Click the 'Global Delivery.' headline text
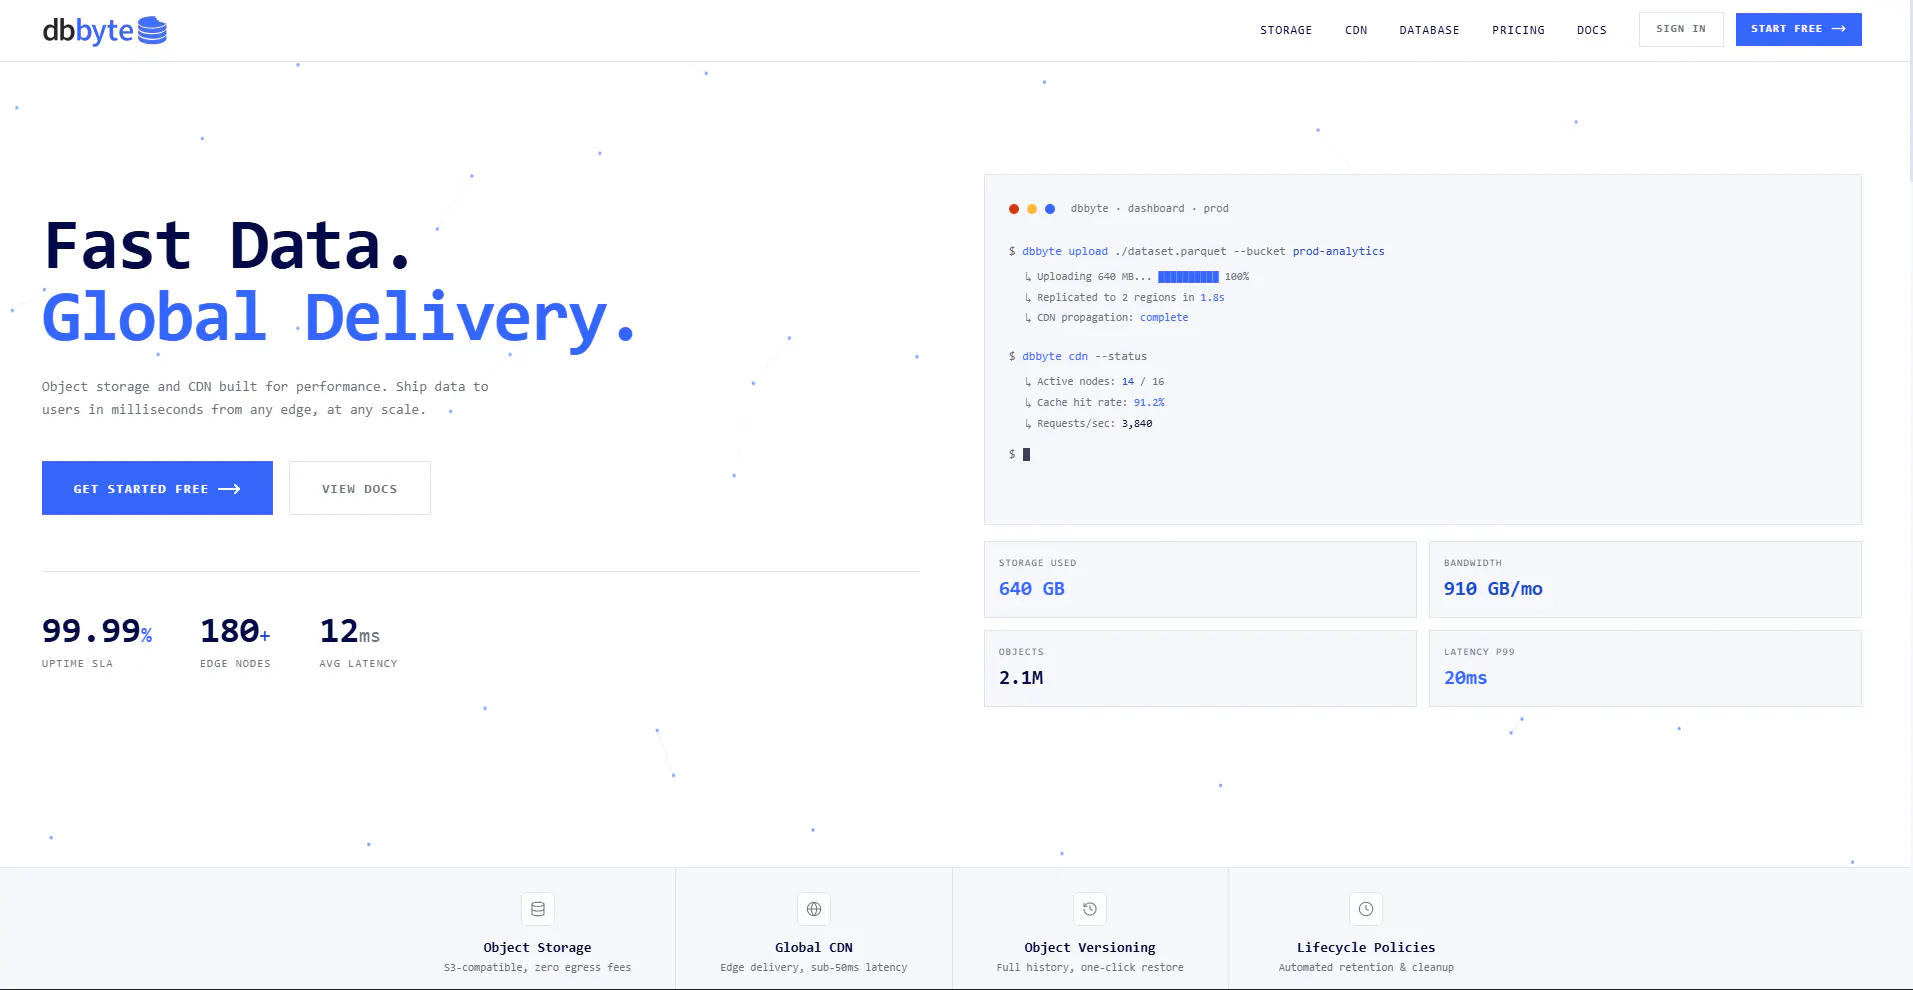Viewport: 1913px width, 990px height. point(339,317)
